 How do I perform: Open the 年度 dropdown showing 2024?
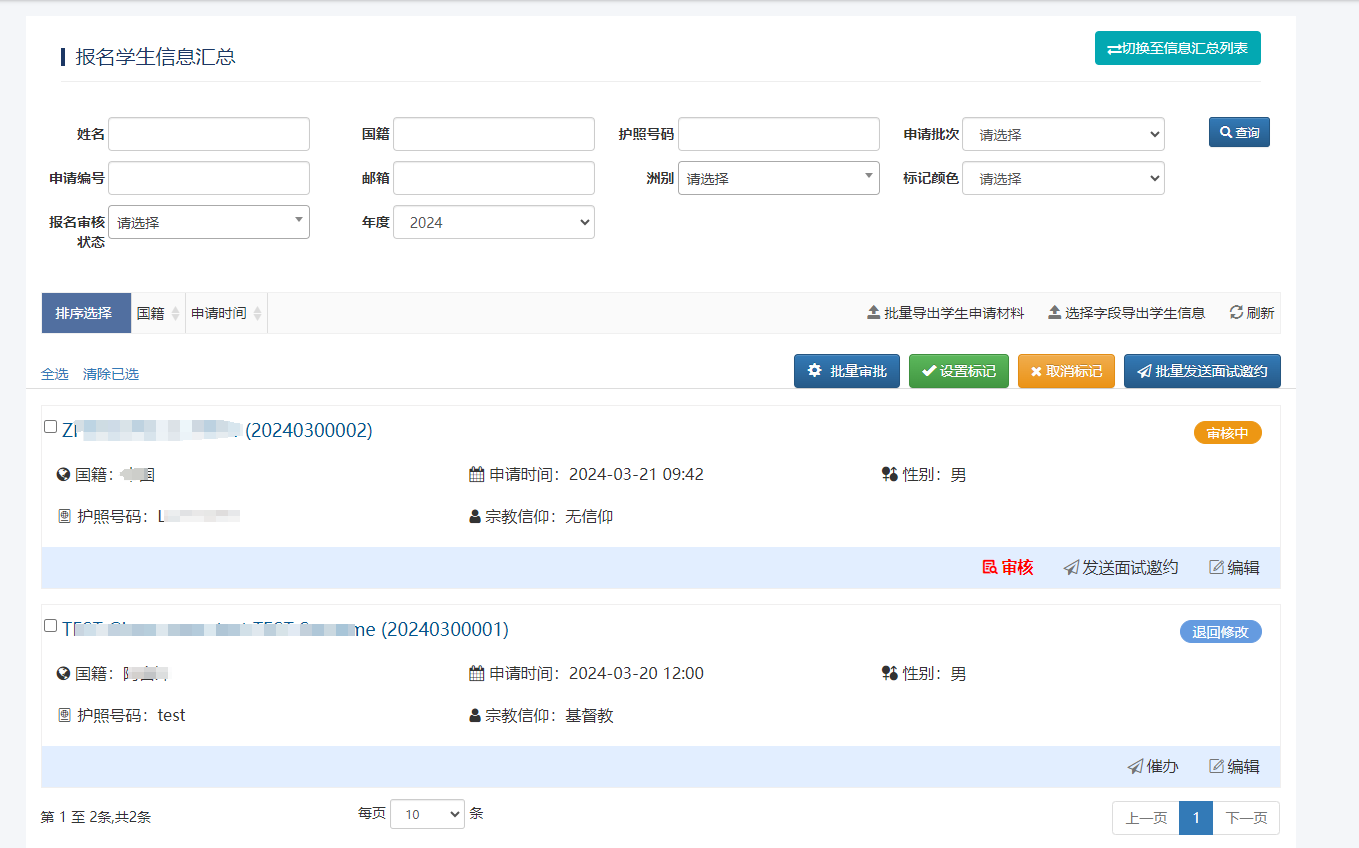(494, 223)
